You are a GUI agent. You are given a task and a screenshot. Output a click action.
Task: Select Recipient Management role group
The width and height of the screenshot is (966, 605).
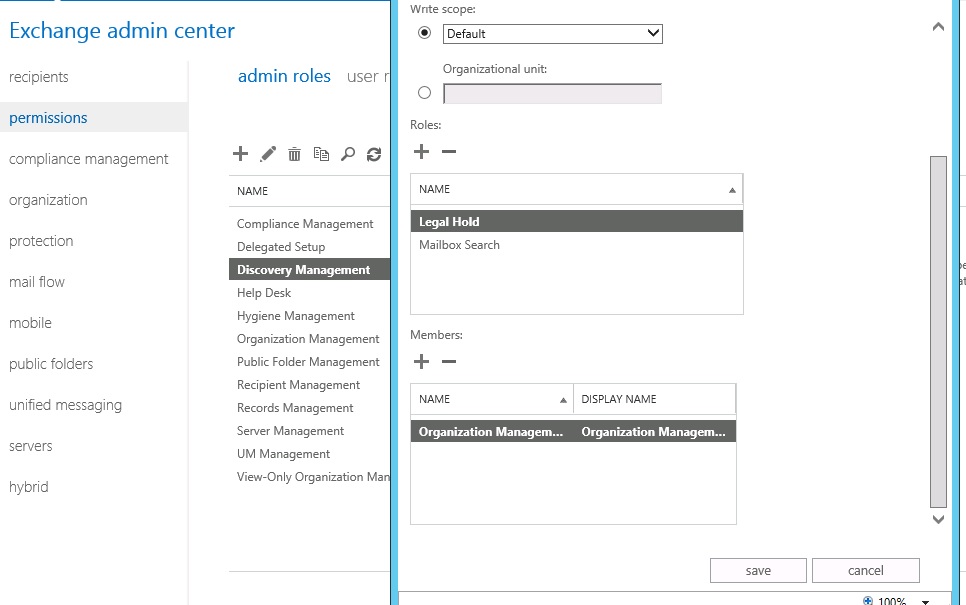[298, 384]
